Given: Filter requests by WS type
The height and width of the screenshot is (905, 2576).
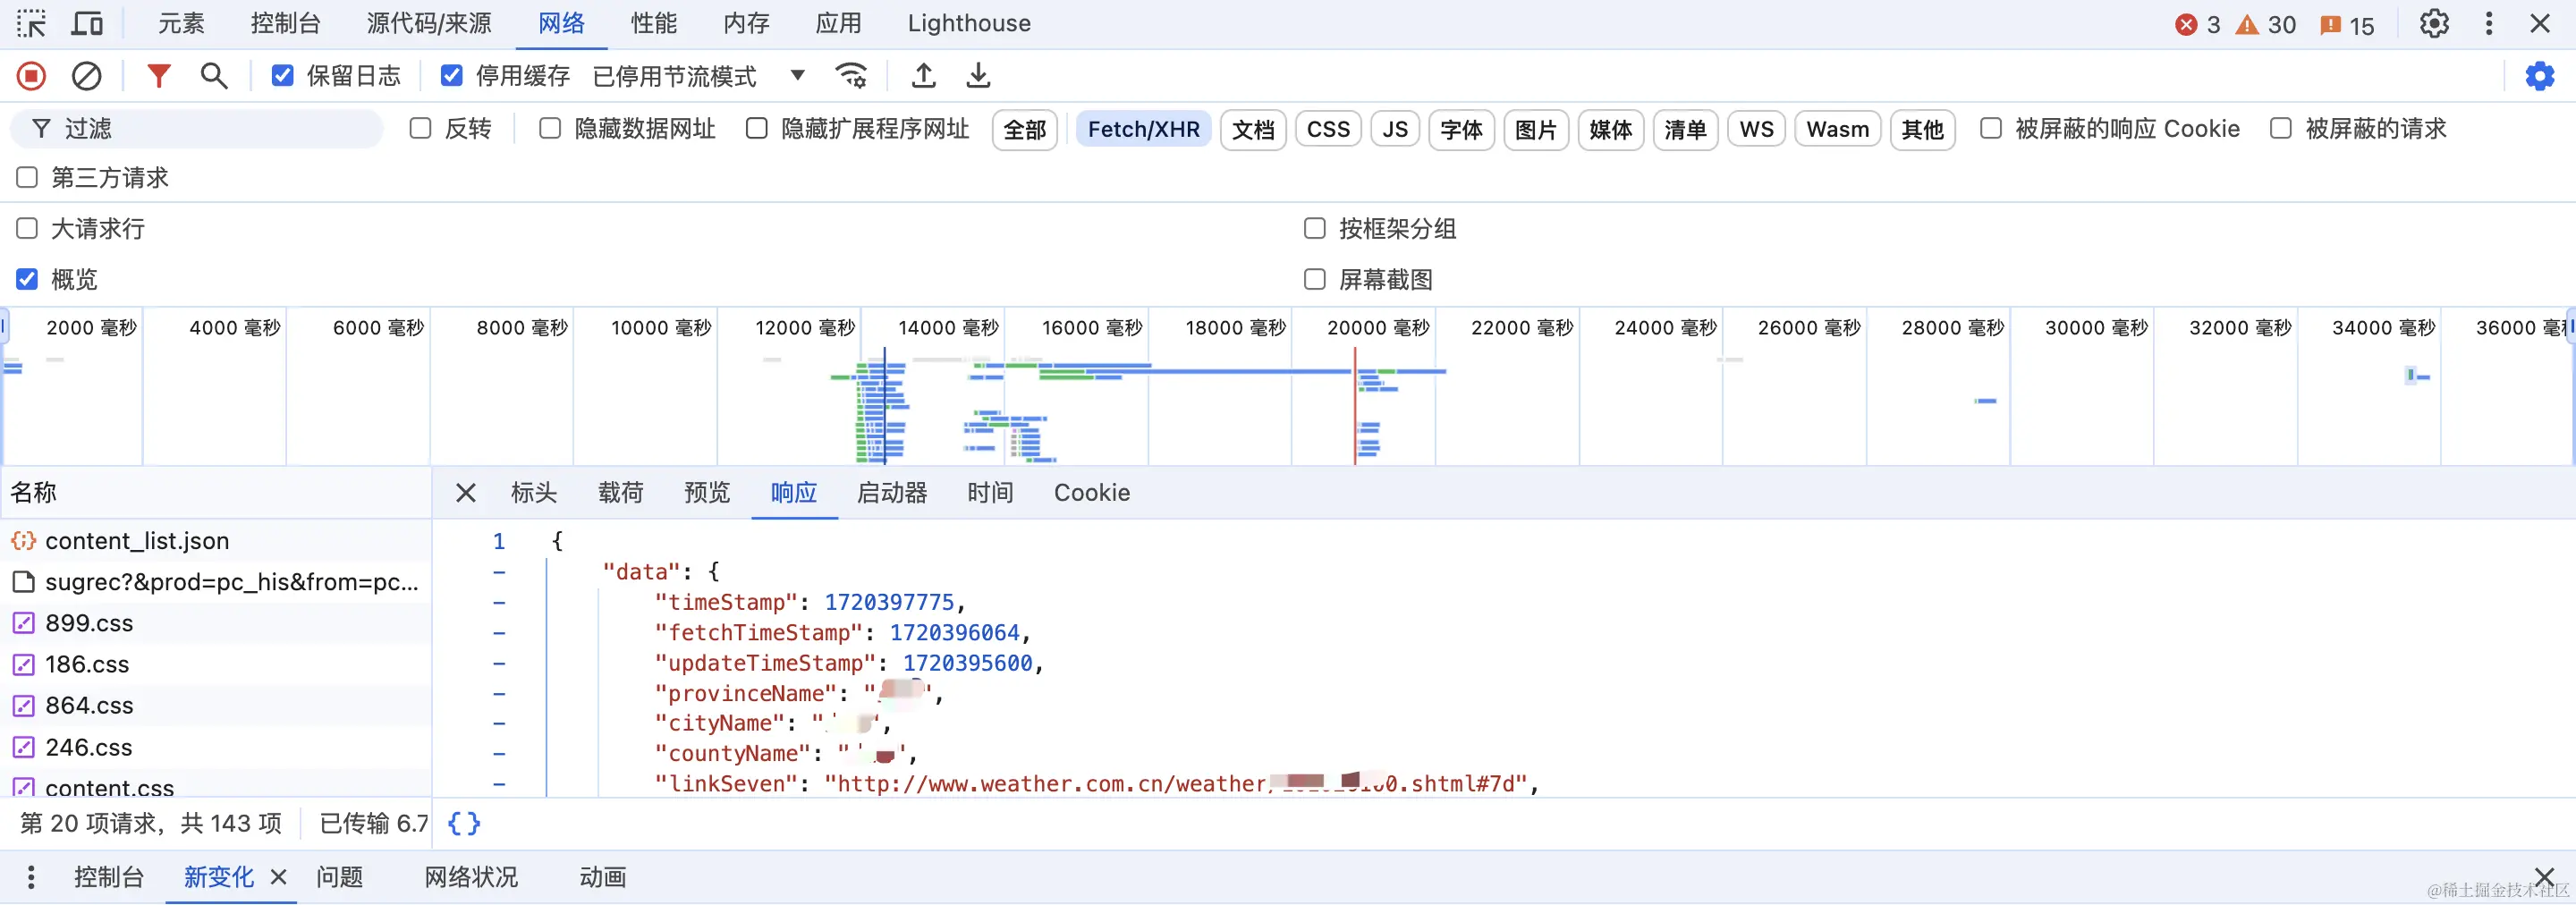Looking at the screenshot, I should [1756, 130].
